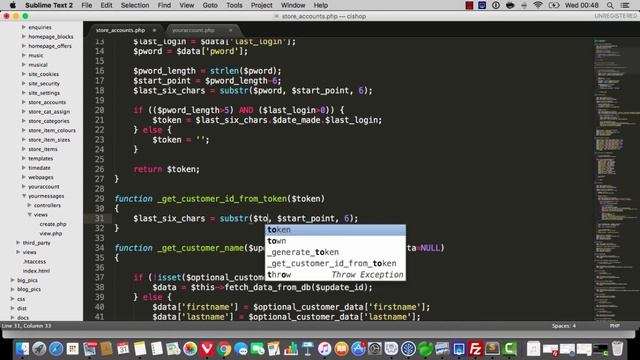Open Spotlight search magnifier in menu bar
640x360 pixels.
pos(610,5)
